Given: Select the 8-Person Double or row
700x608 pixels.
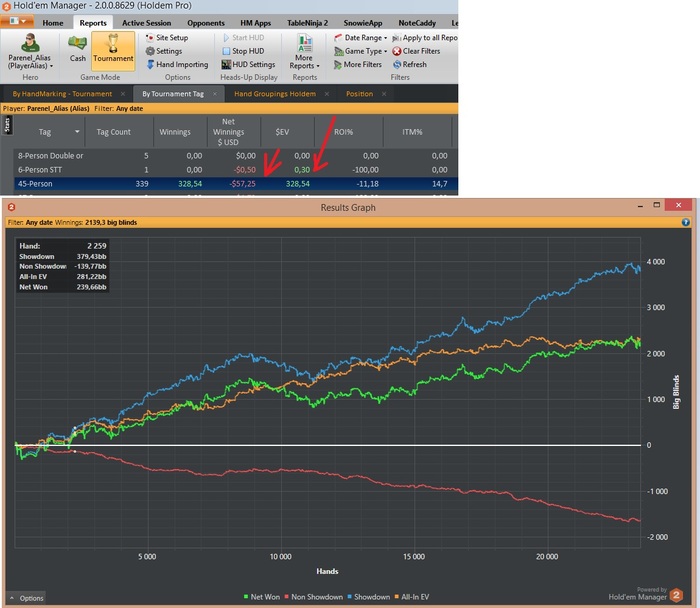Looking at the screenshot, I should coord(235,156).
